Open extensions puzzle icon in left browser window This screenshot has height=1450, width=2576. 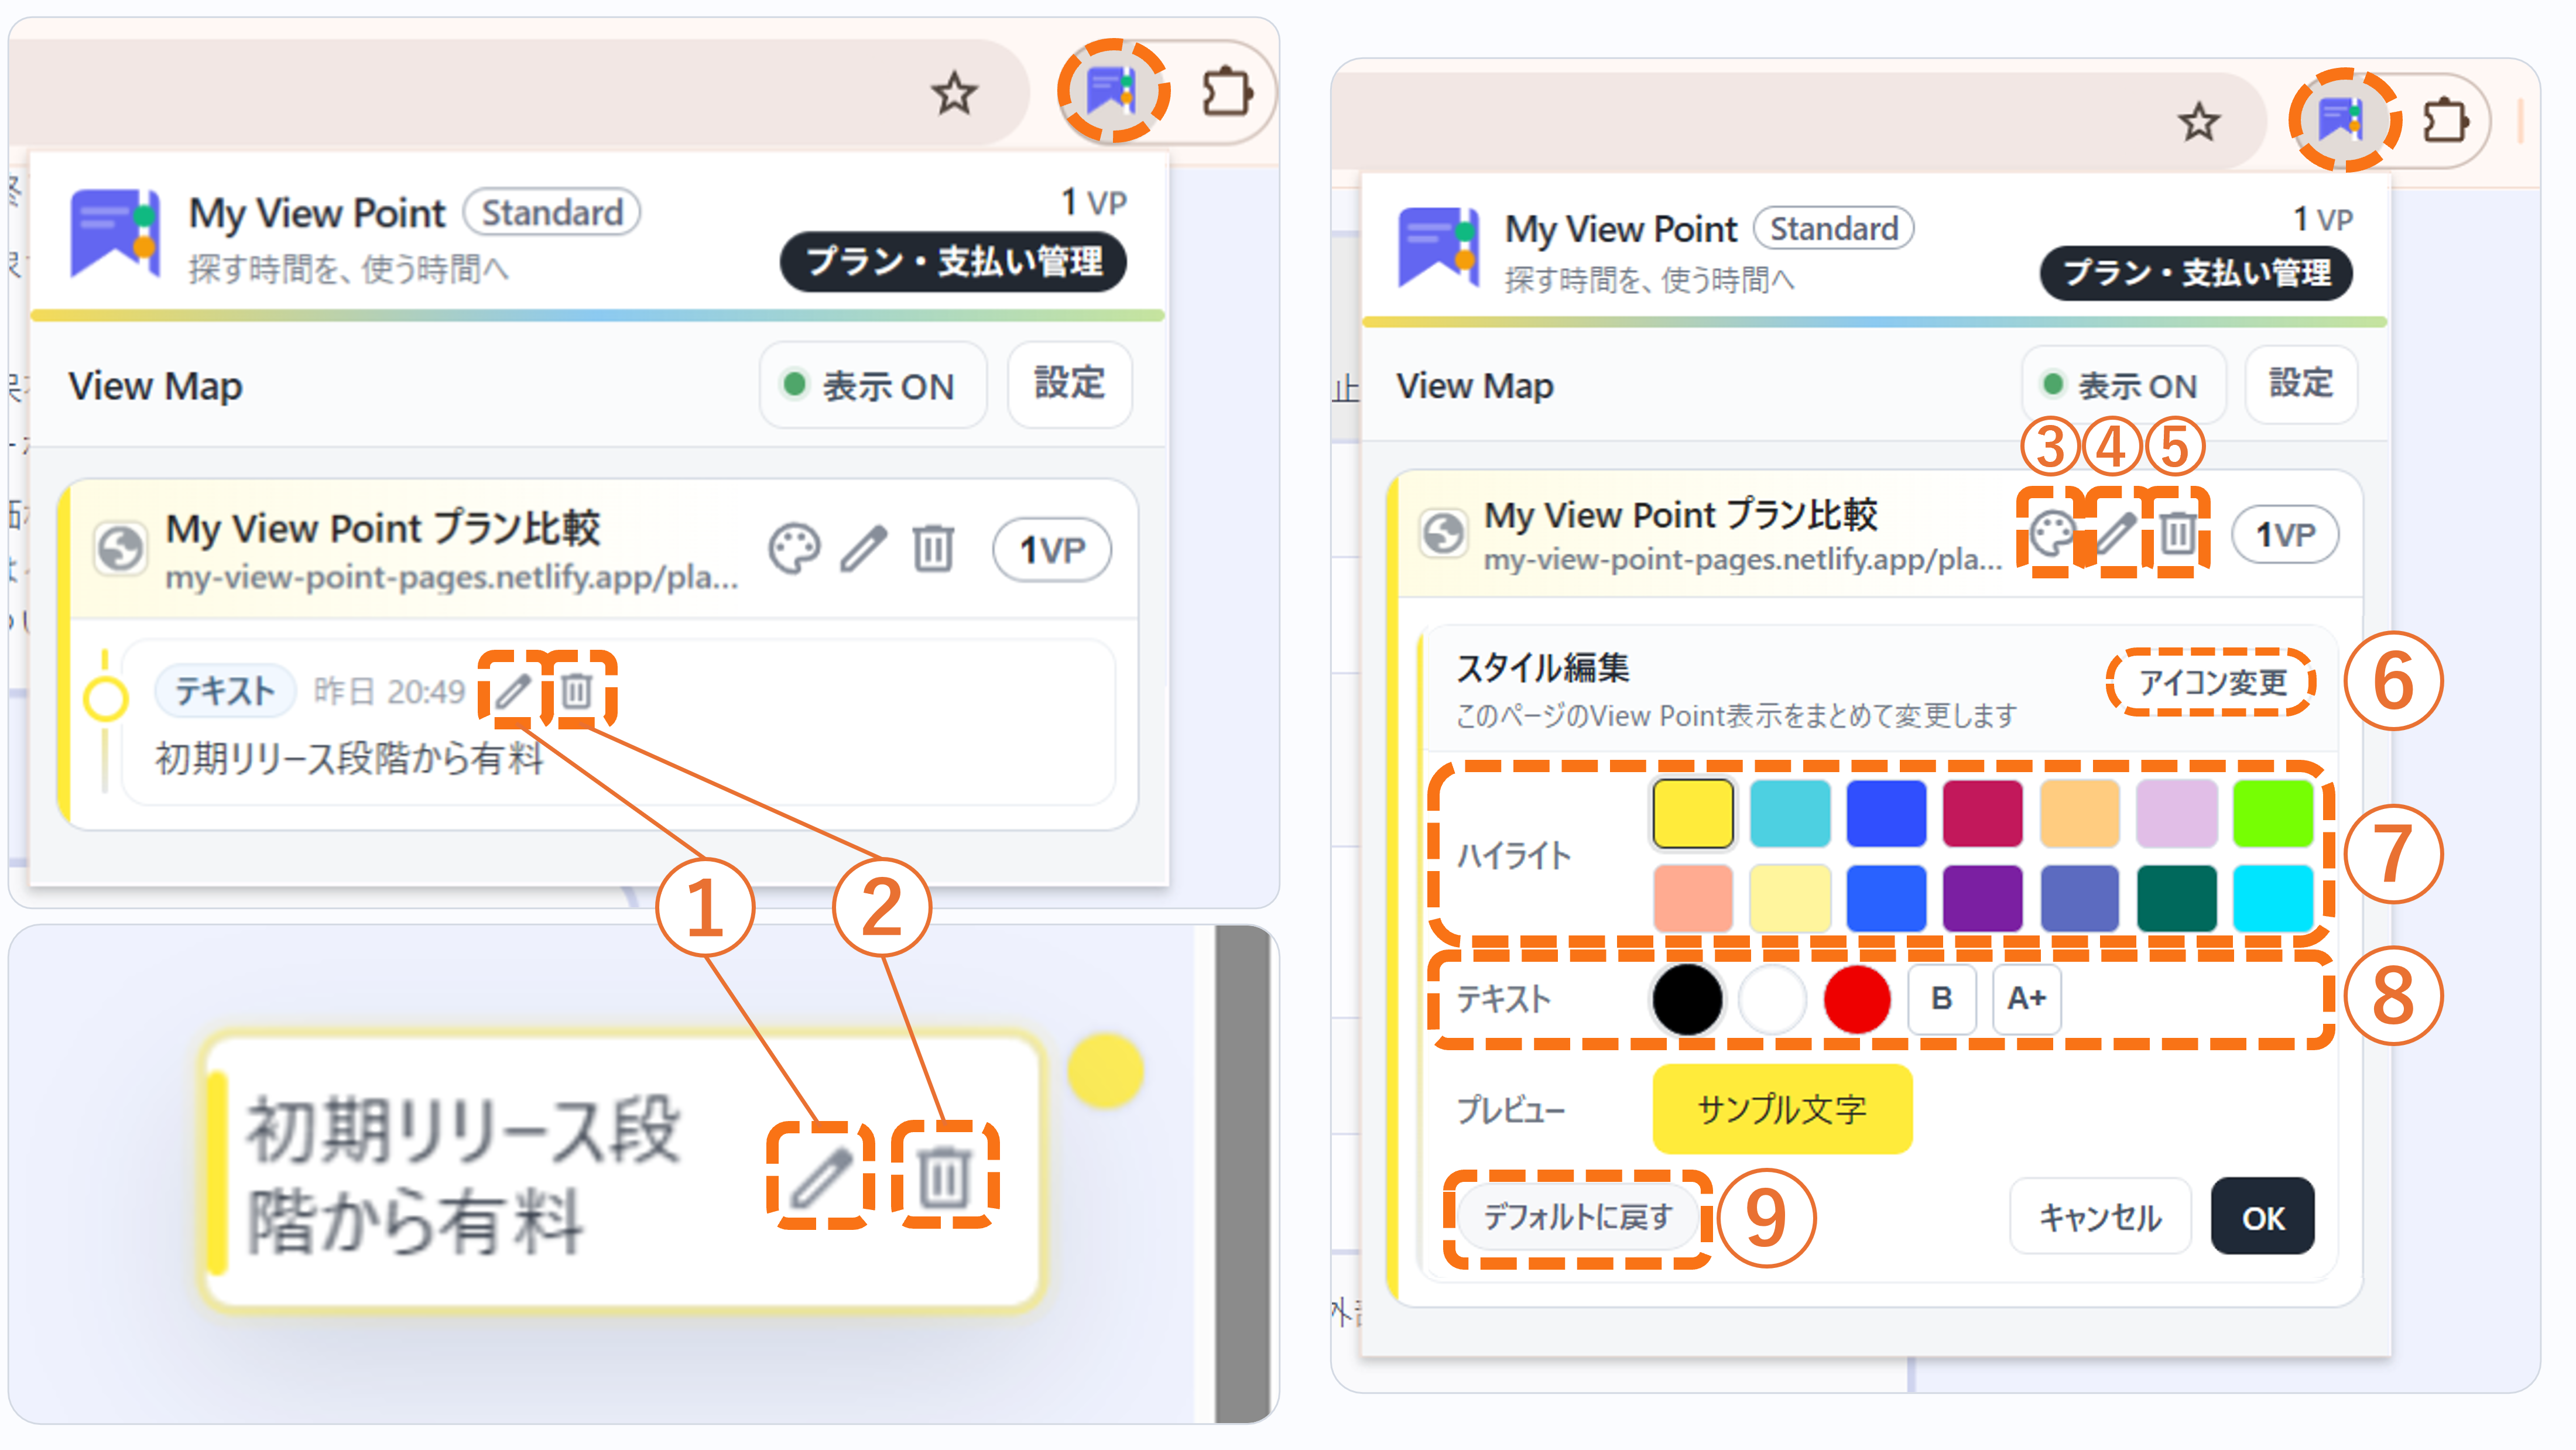(1227, 93)
